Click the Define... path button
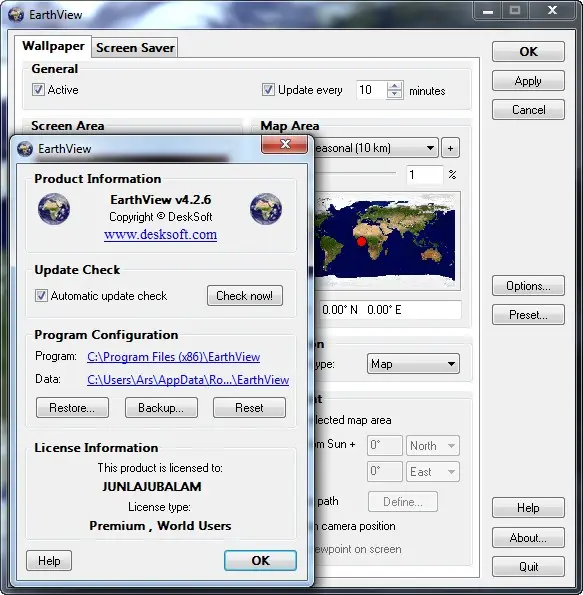The width and height of the screenshot is (583, 595). tap(403, 502)
